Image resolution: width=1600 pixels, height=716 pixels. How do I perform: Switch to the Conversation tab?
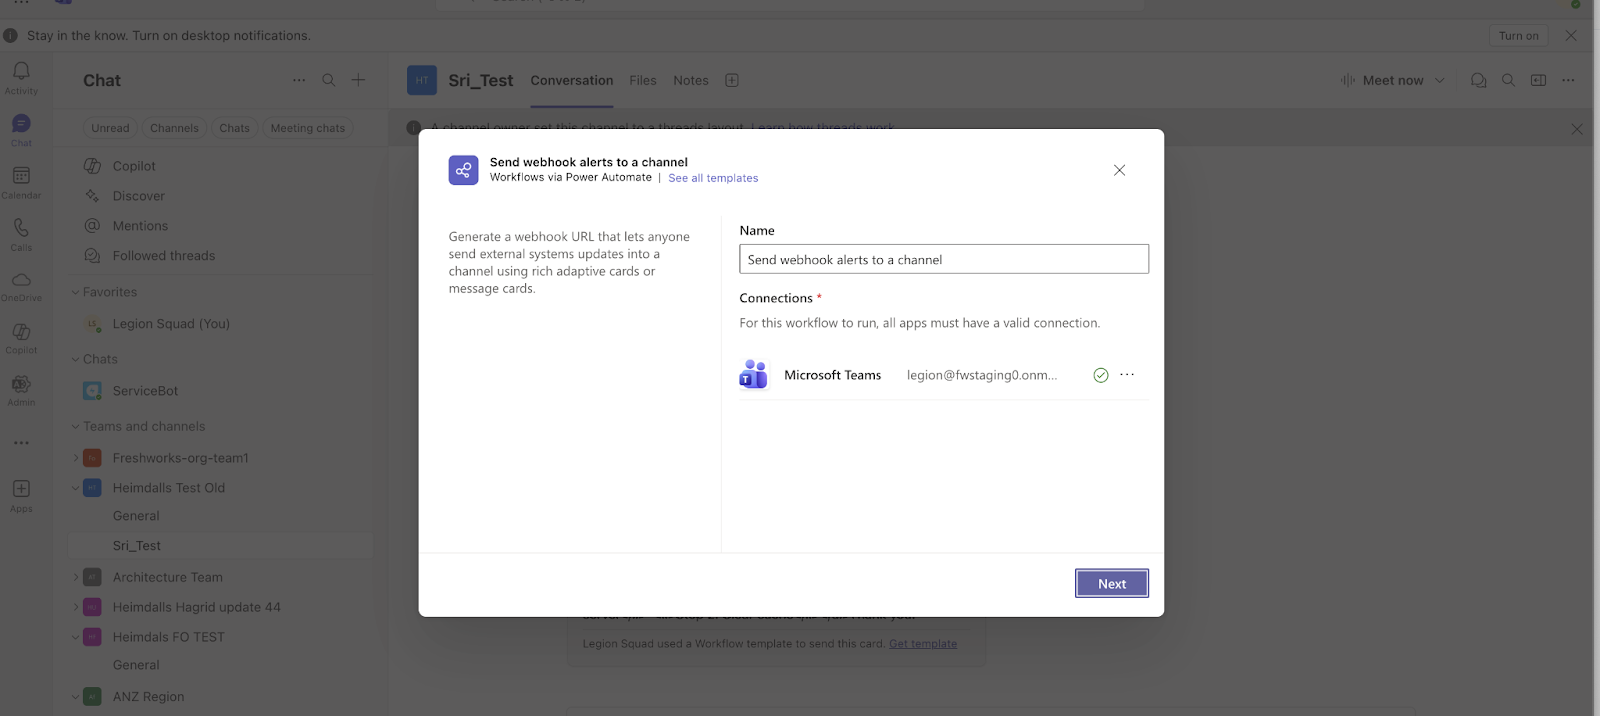click(x=572, y=80)
